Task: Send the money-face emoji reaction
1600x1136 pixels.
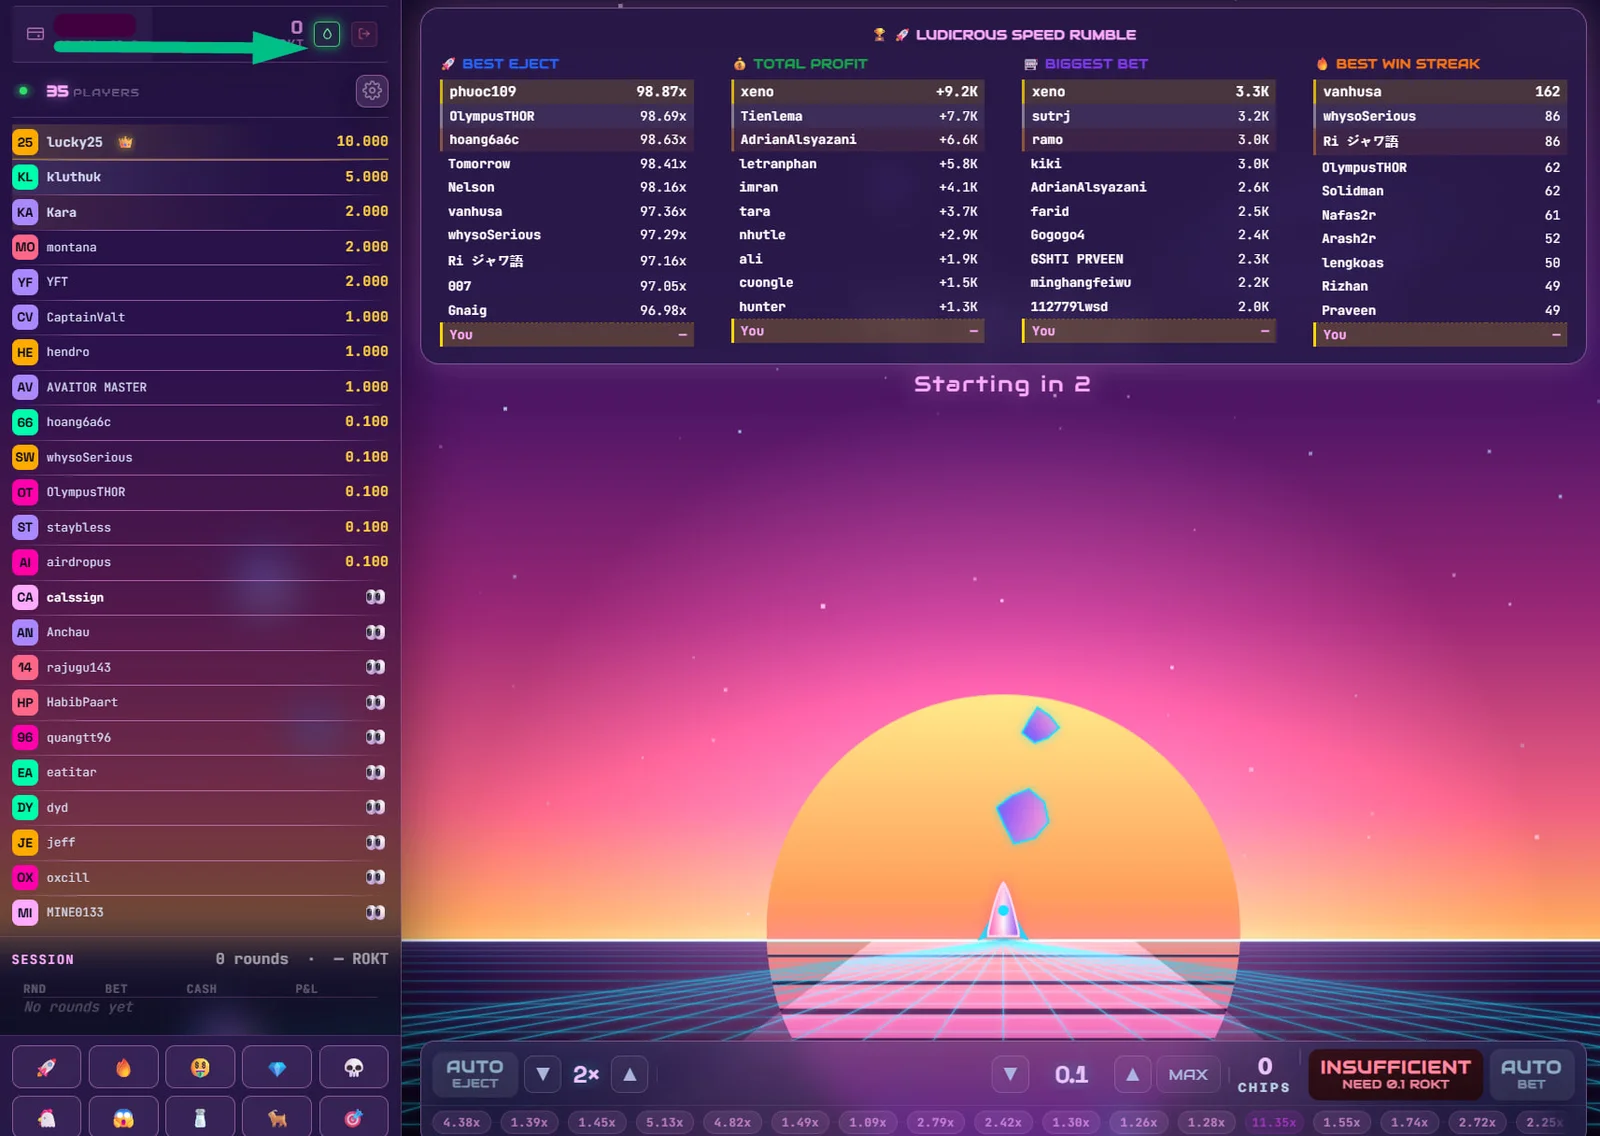Action: click(x=200, y=1067)
